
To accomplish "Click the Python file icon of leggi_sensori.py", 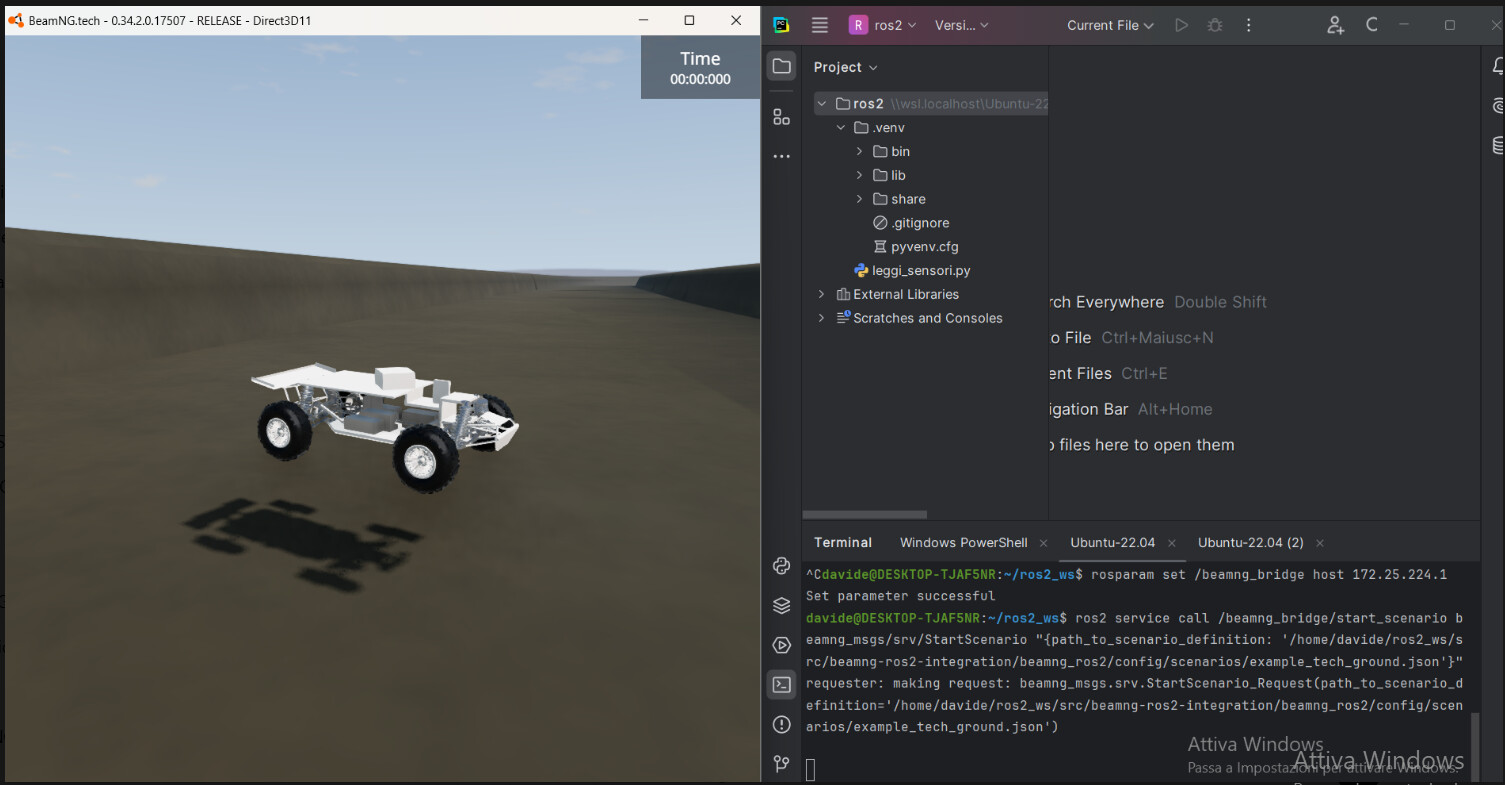I will pos(861,270).
